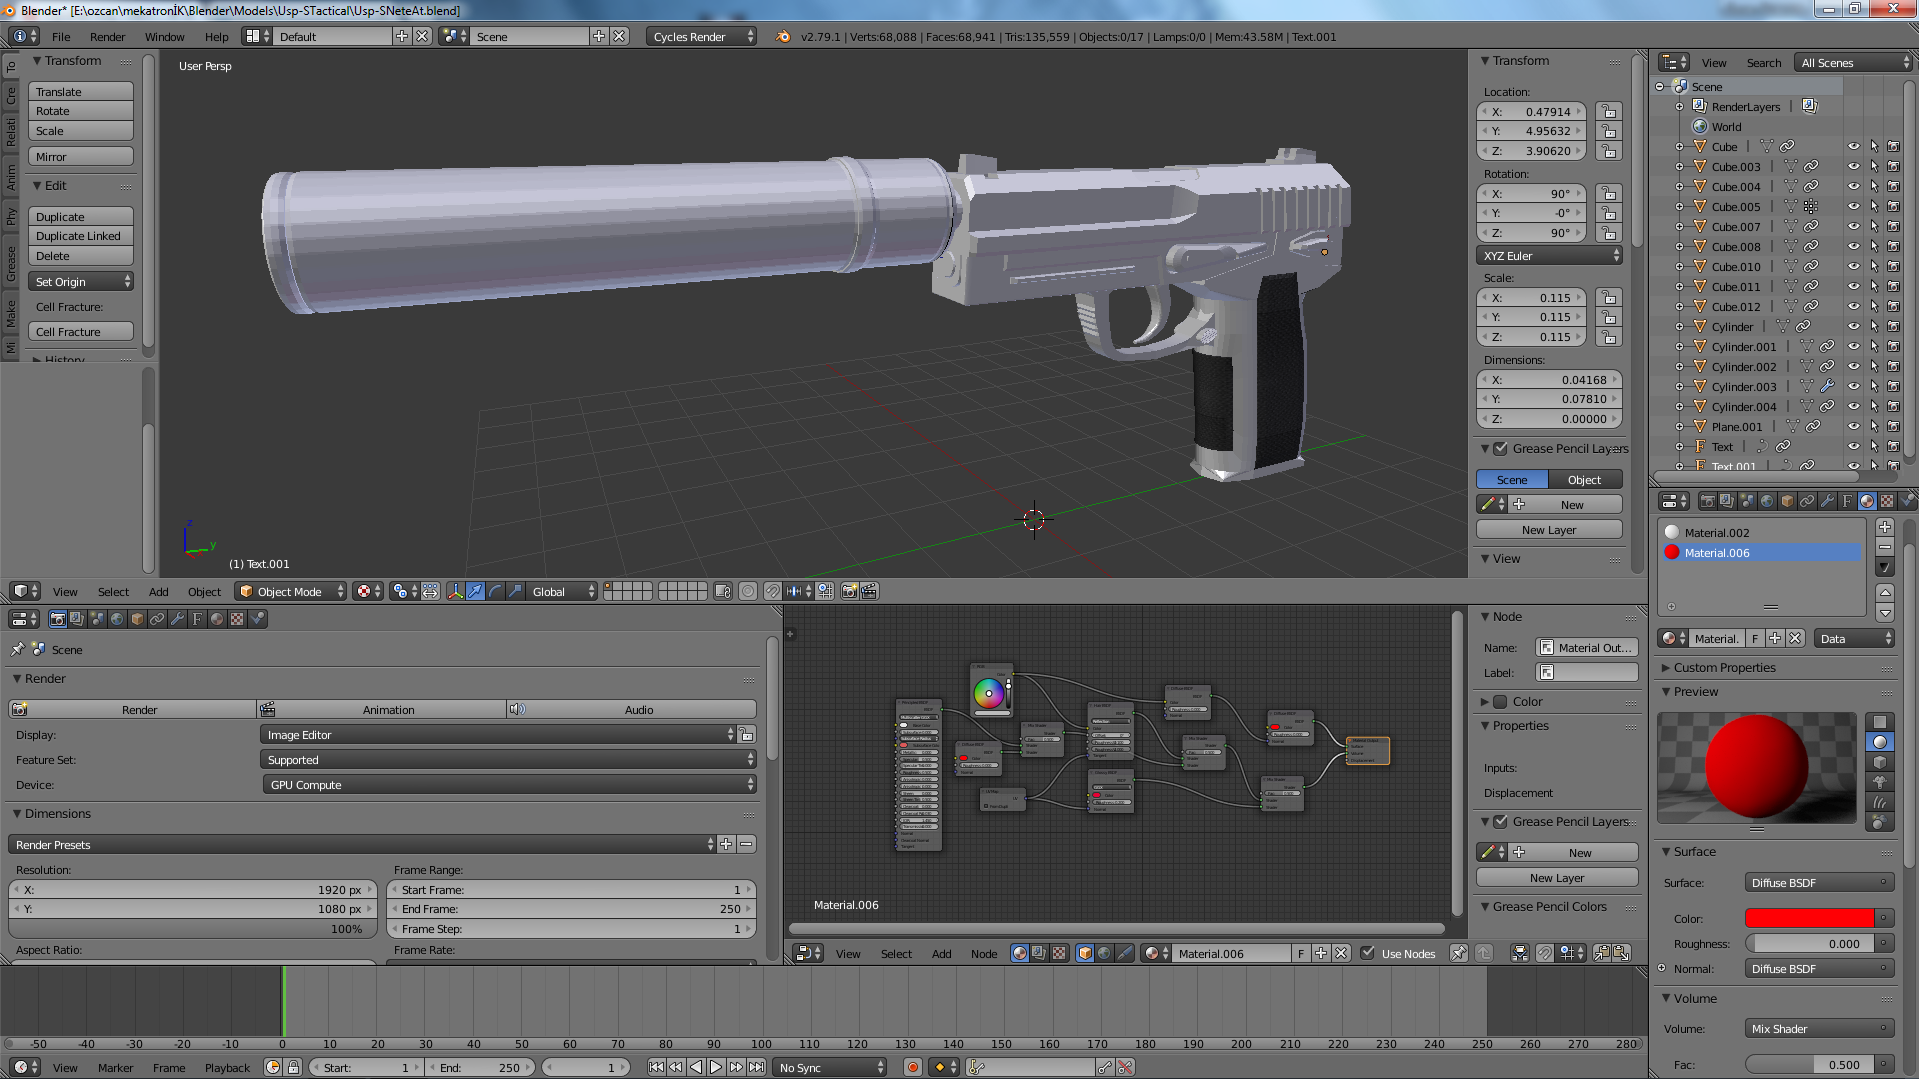Click the OpenGL render active viewport icon
The height and width of the screenshot is (1079, 1919).
coord(849,592)
